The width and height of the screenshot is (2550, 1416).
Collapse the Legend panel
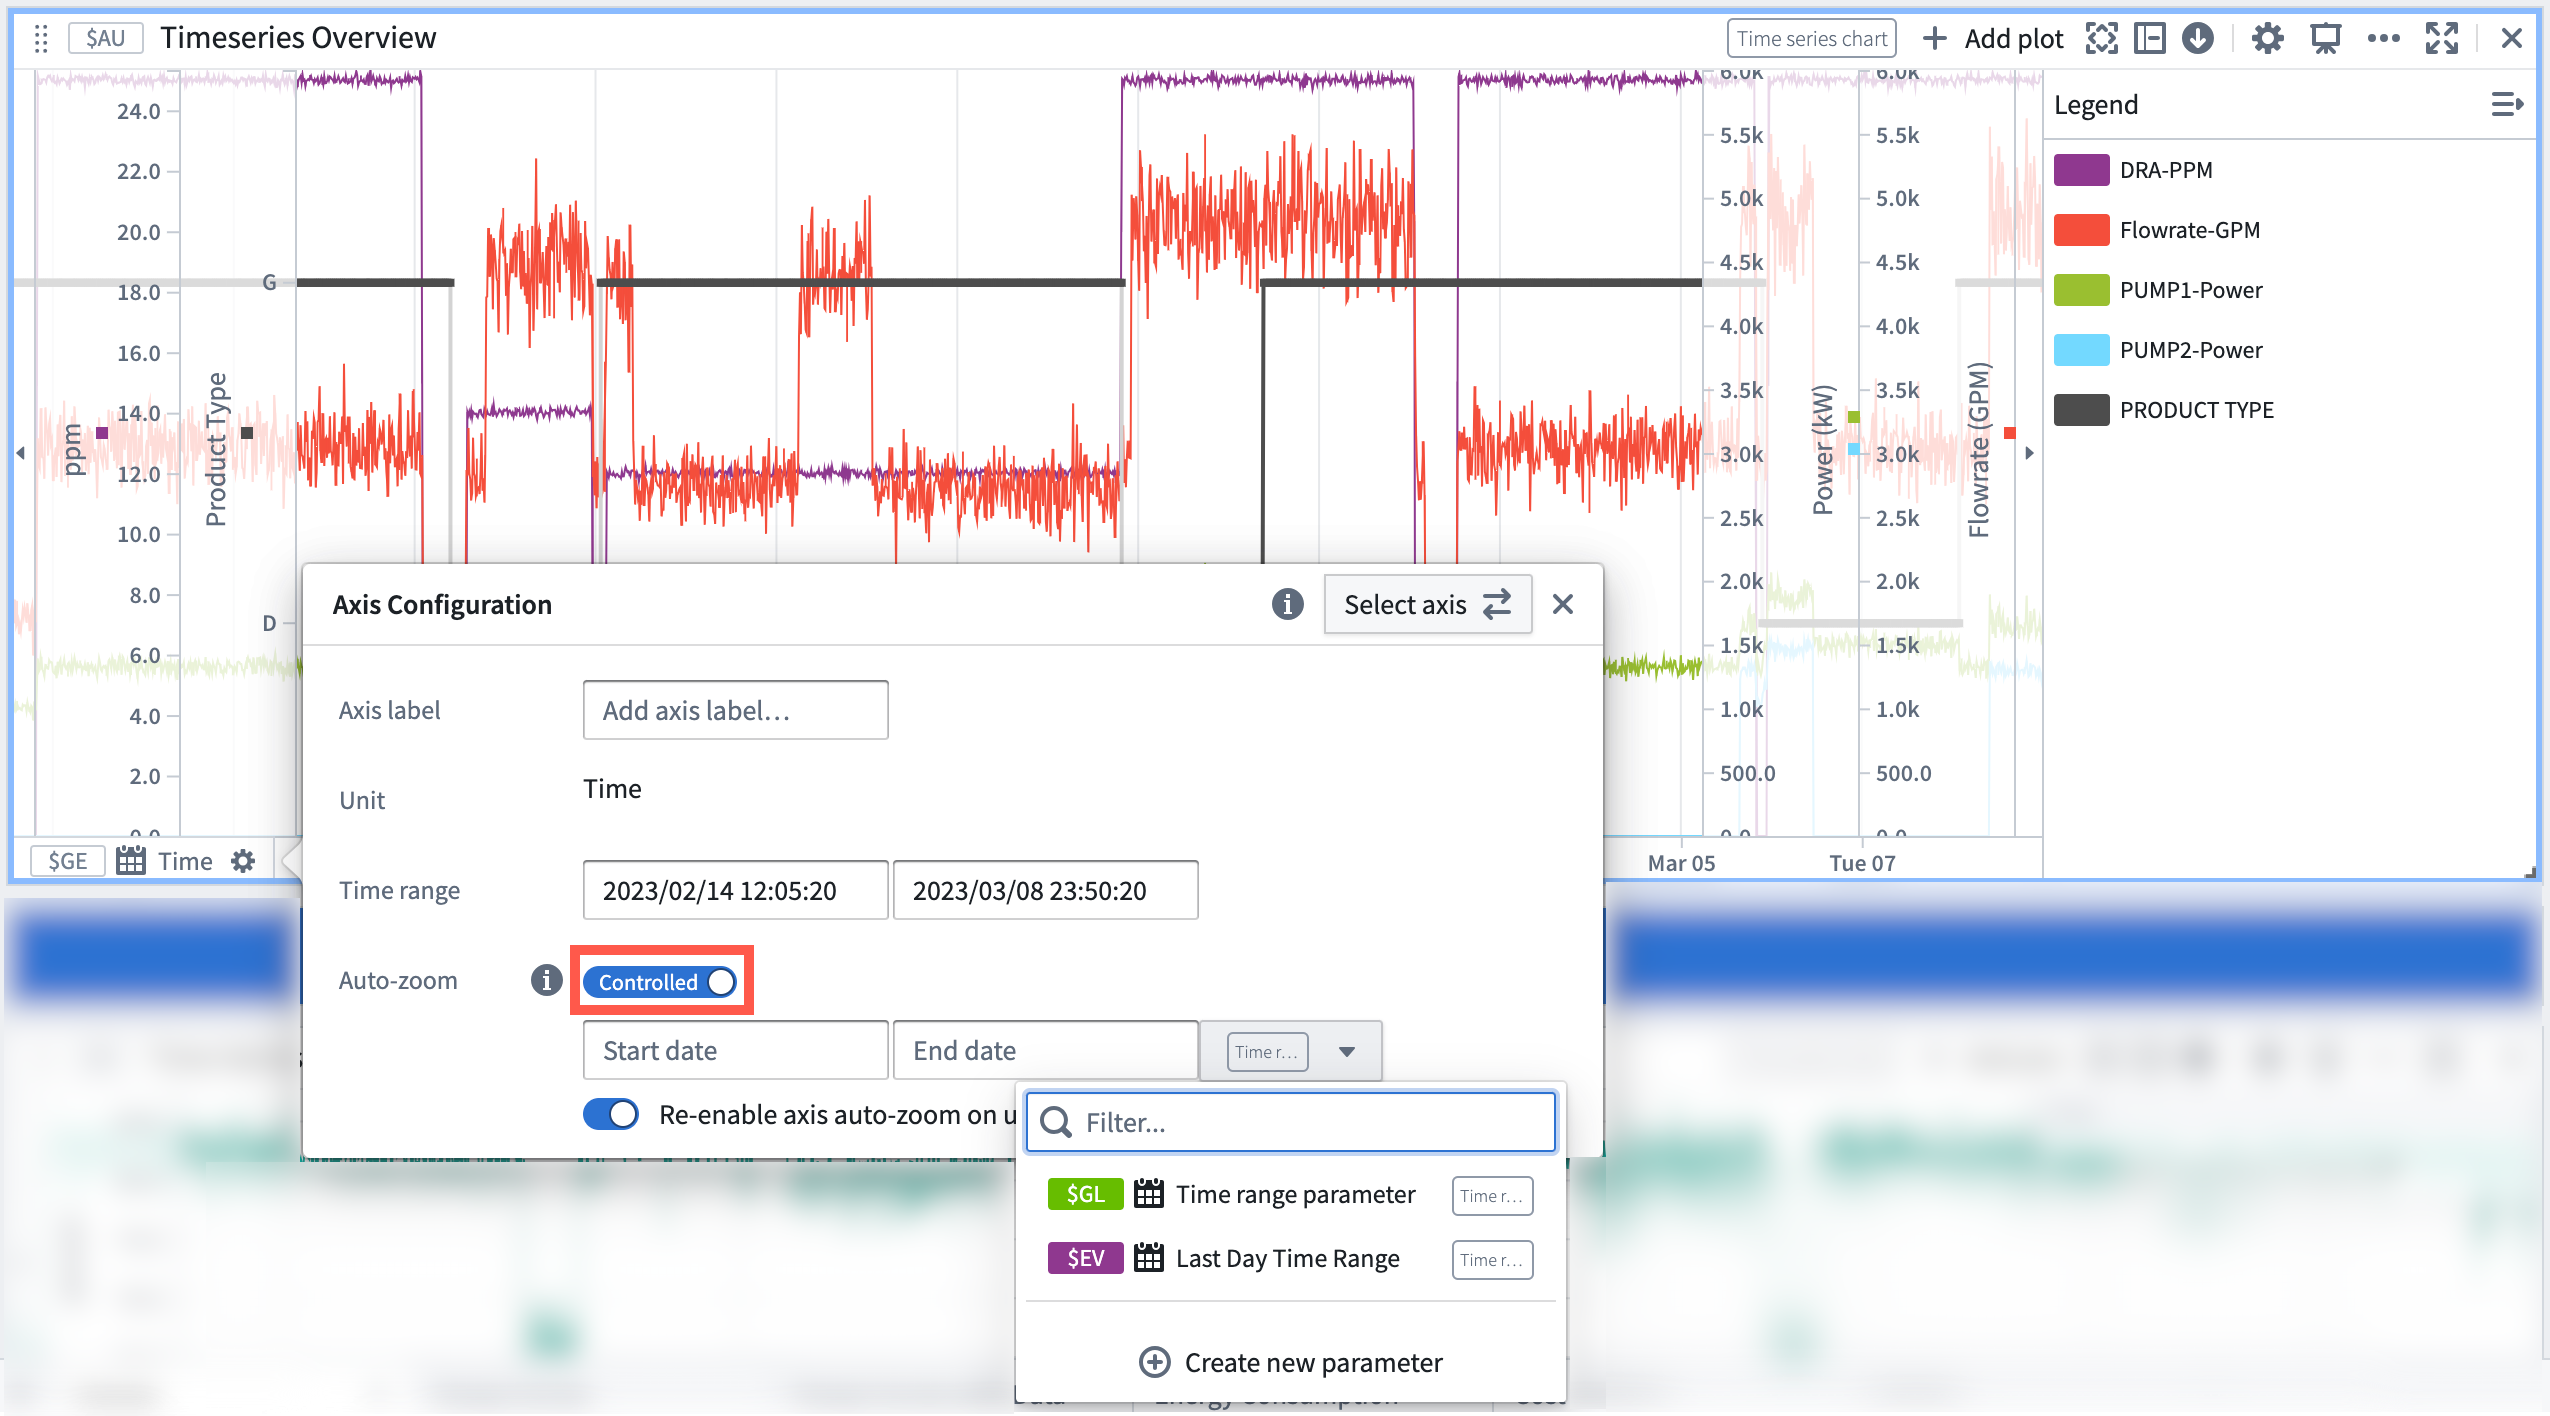point(2507,104)
